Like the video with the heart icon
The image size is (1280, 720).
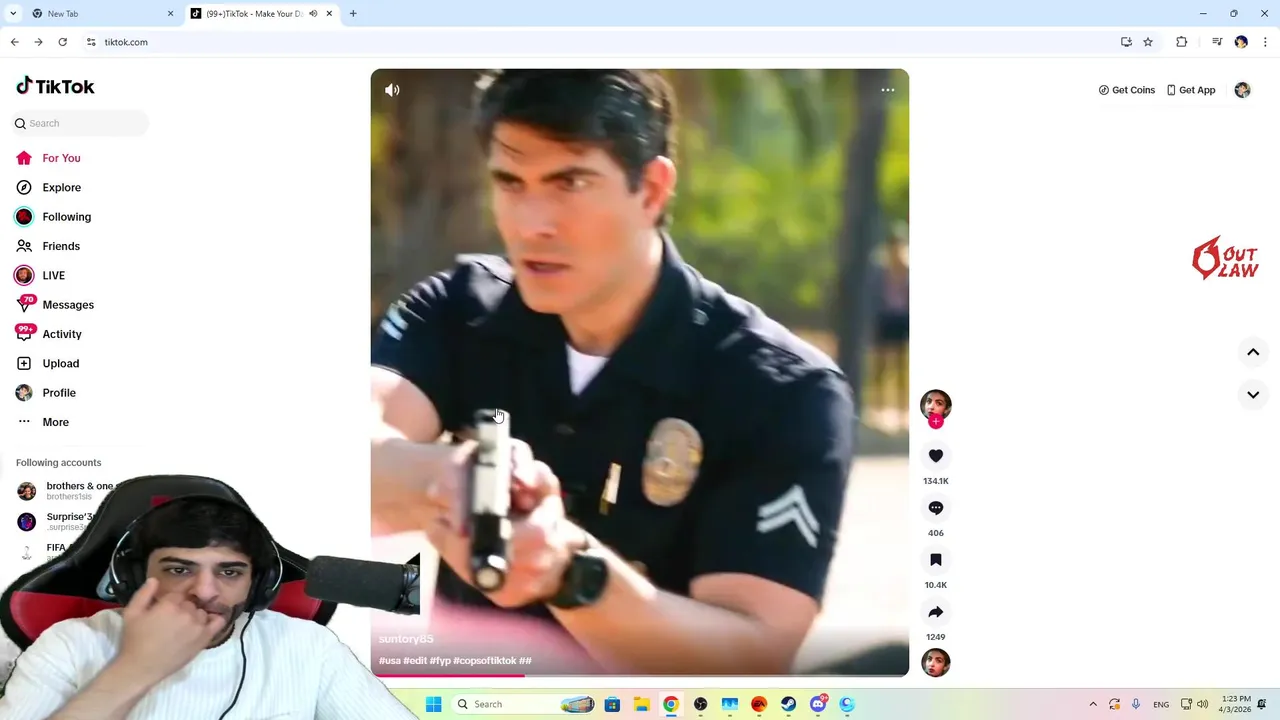pos(936,456)
